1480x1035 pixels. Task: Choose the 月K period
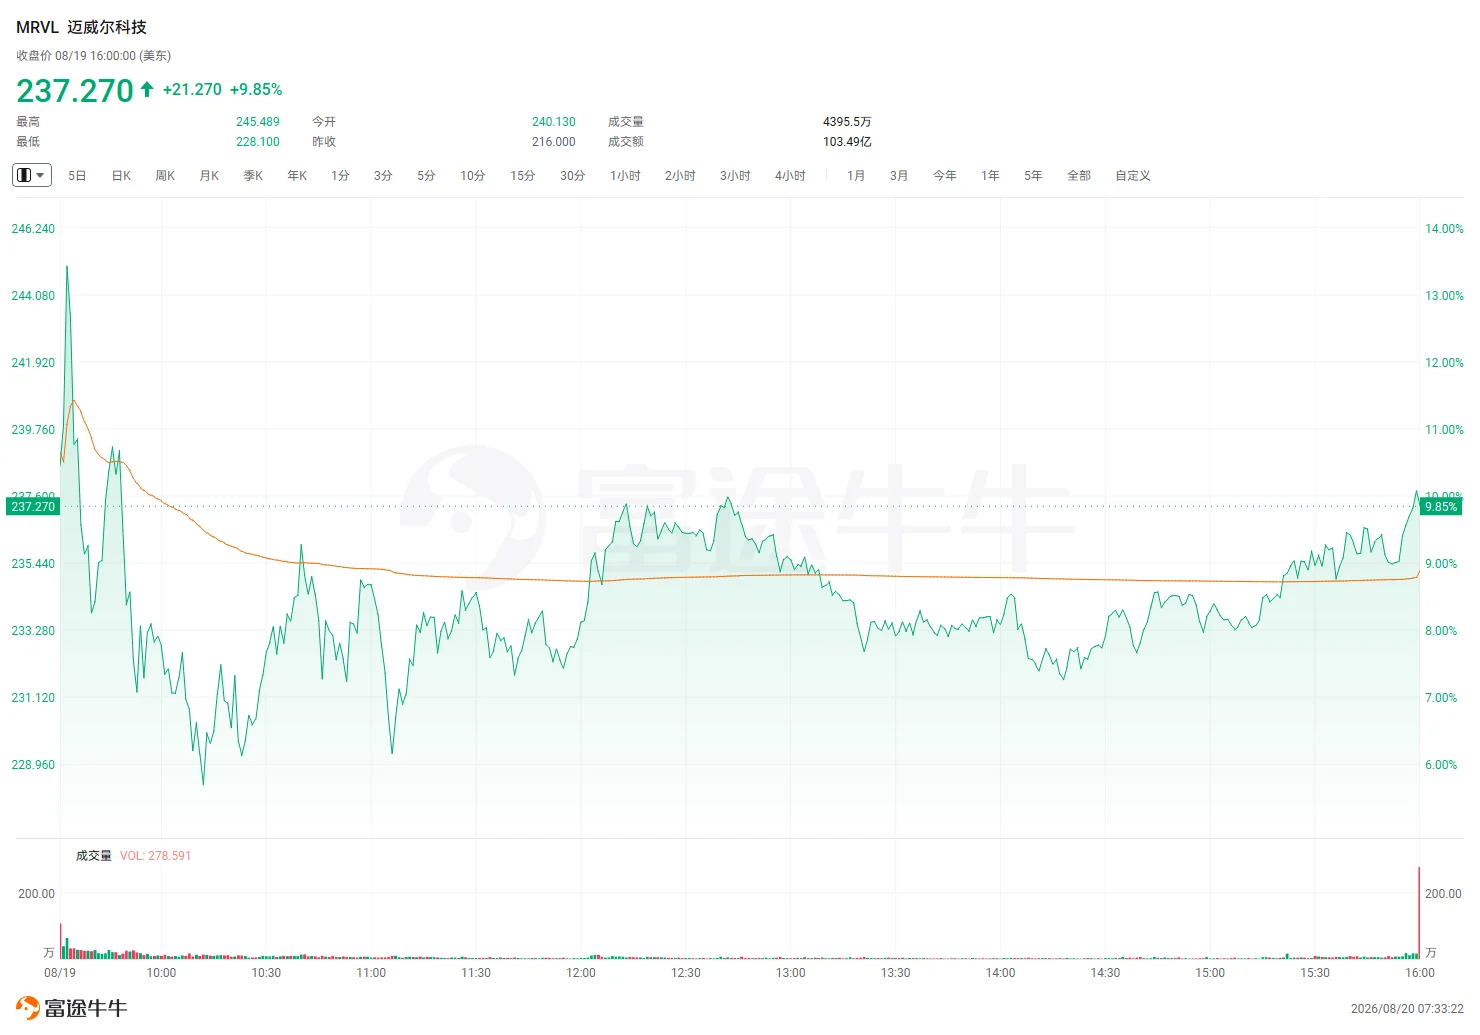click(x=209, y=176)
